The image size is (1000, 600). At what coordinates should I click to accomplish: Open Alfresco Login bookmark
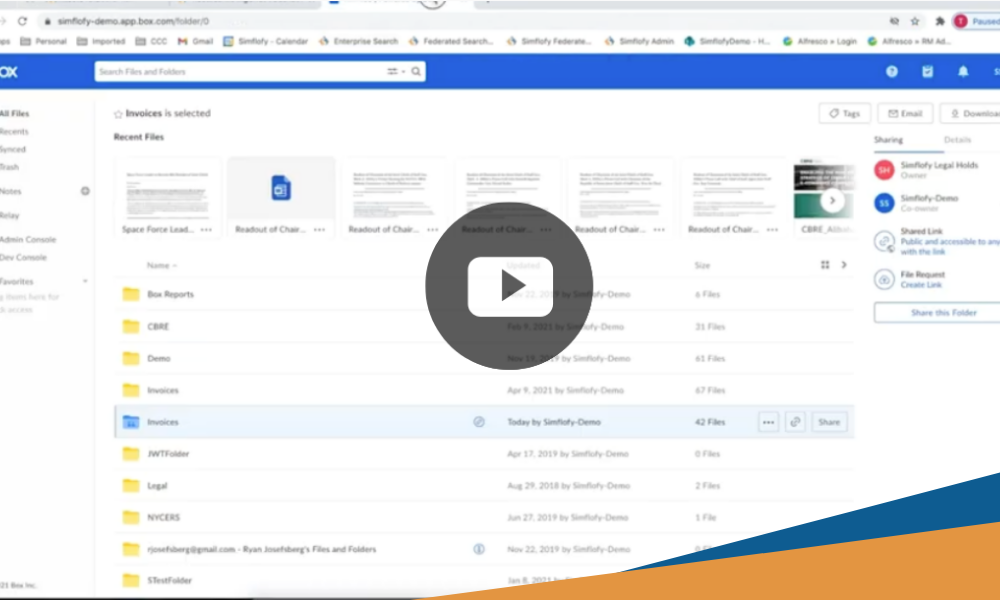(x=820, y=41)
